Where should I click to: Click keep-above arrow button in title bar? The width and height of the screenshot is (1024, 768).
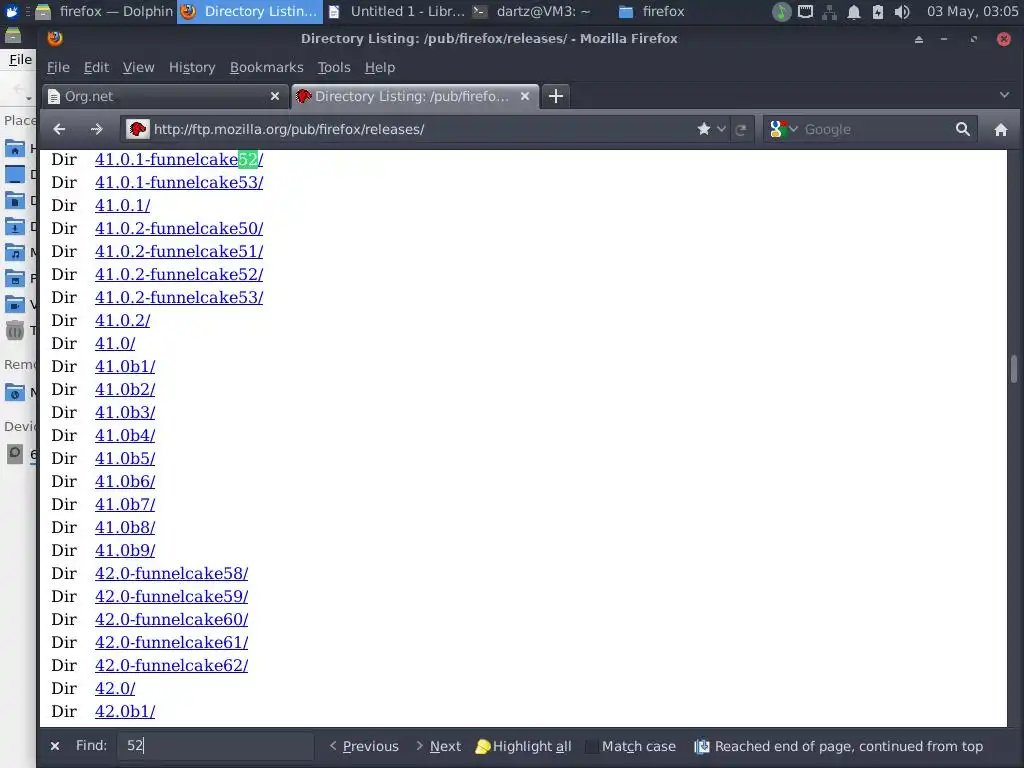click(919, 39)
